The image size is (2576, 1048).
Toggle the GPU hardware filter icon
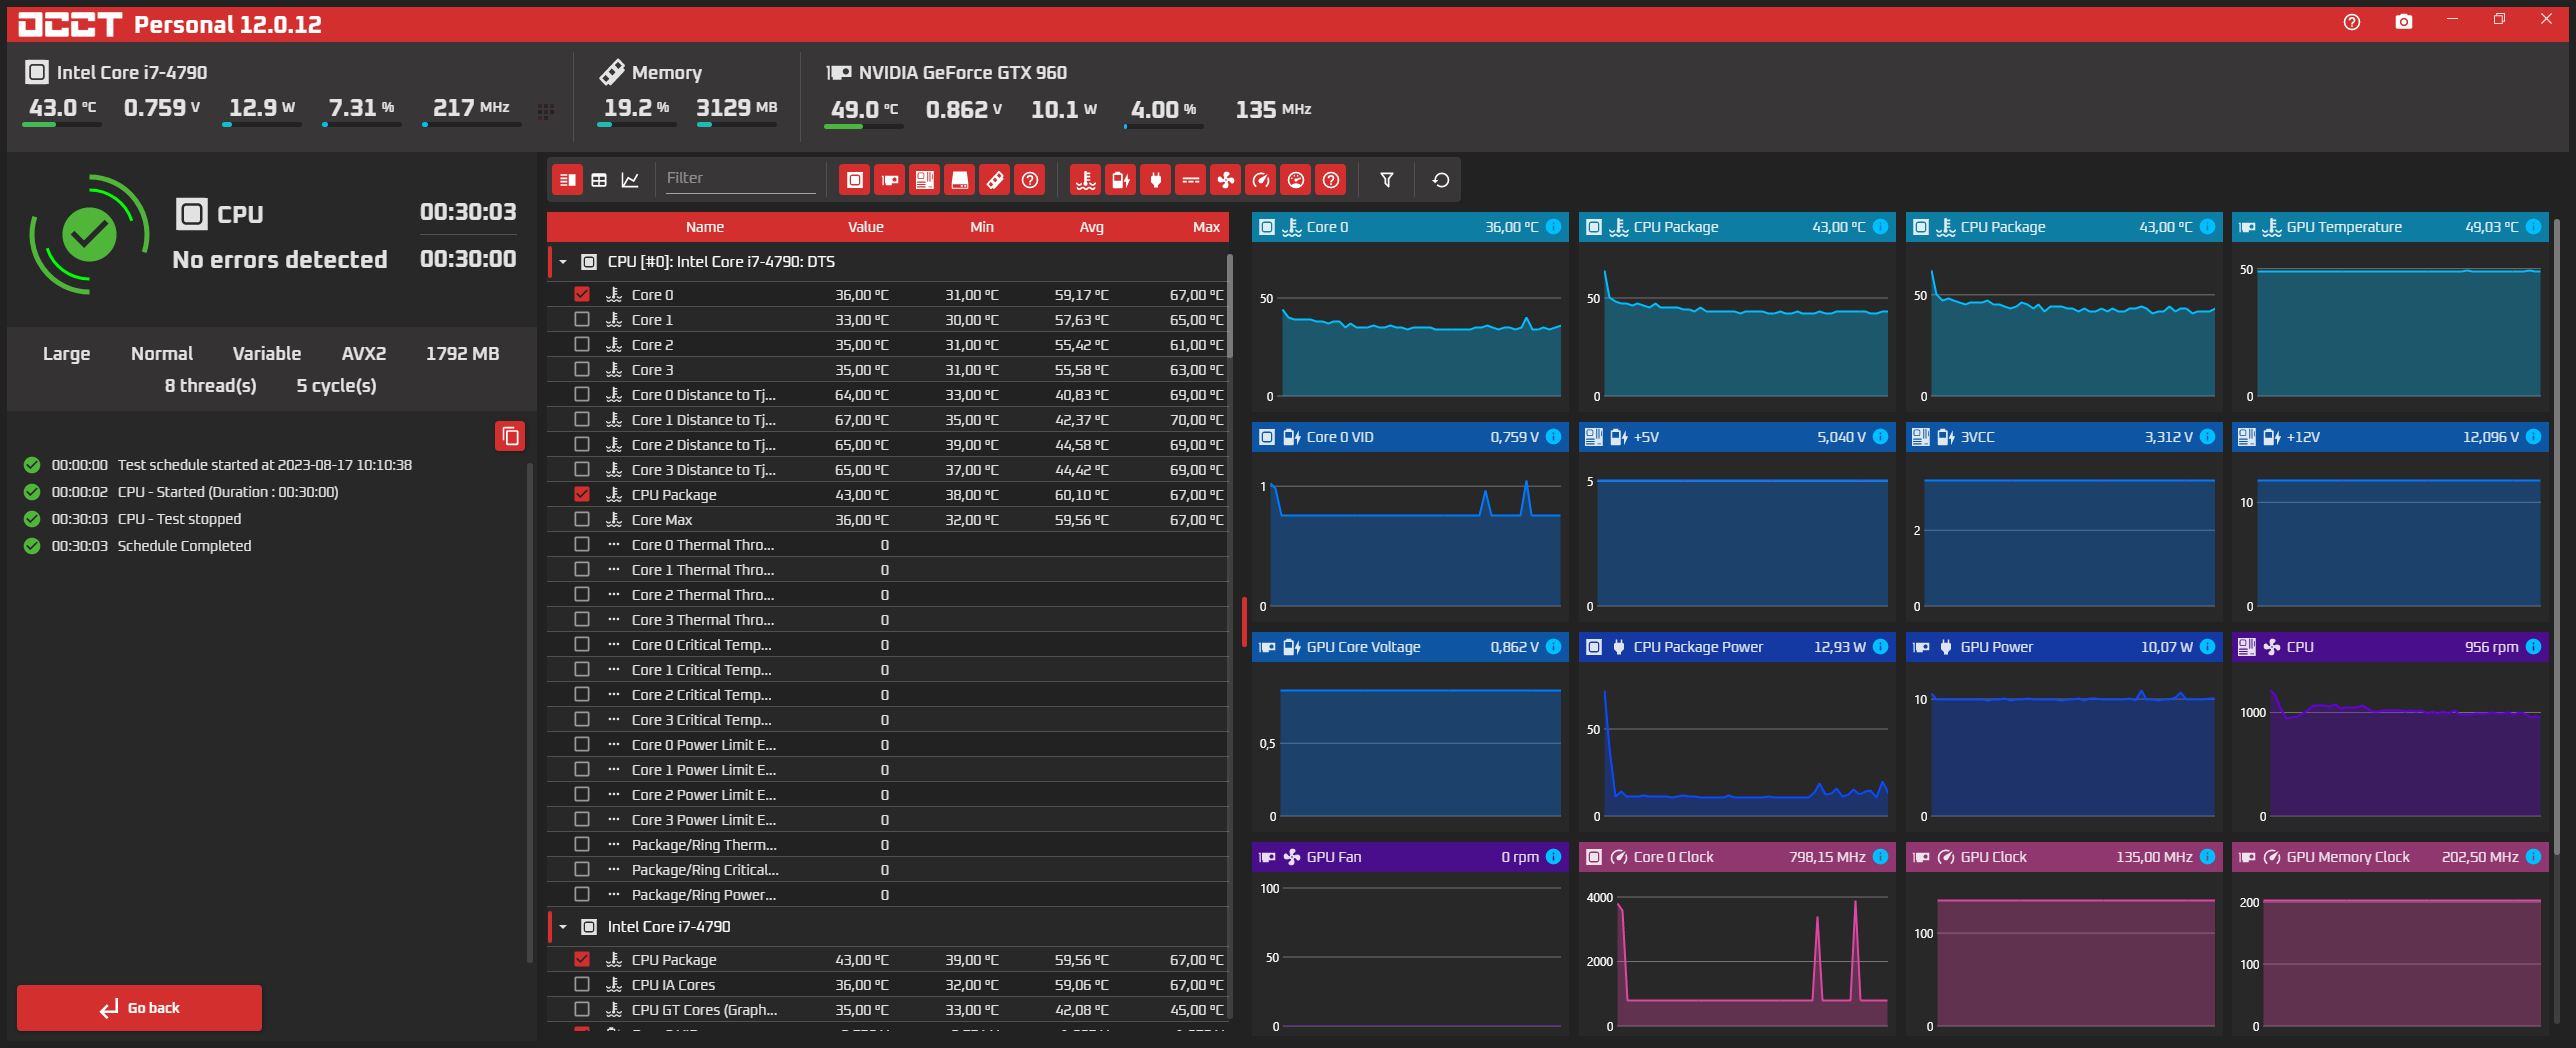[889, 180]
